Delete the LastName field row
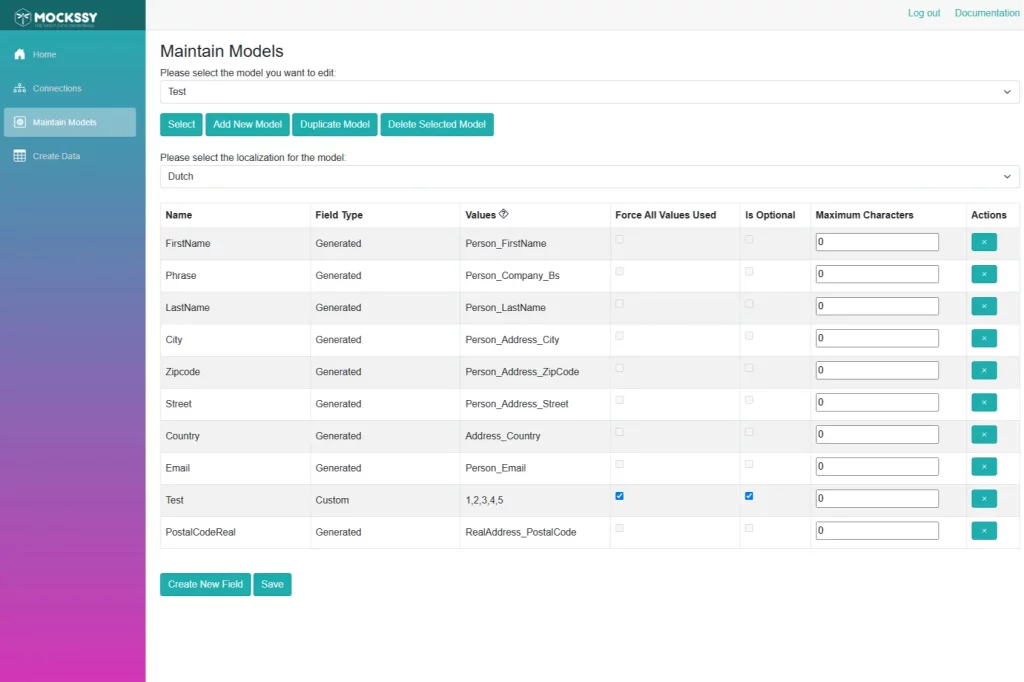Image resolution: width=1024 pixels, height=682 pixels. 984,306
